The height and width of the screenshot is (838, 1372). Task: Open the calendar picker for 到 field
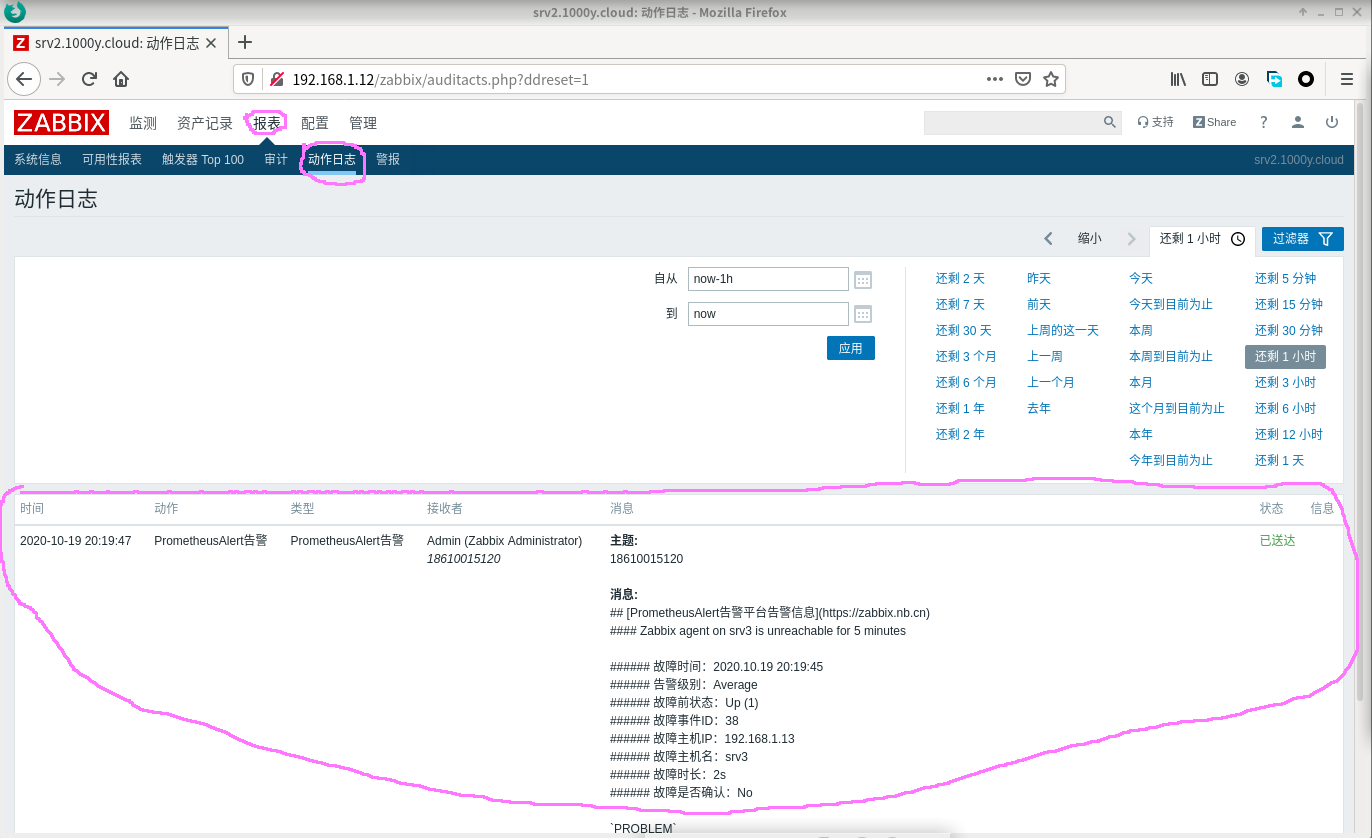(x=863, y=314)
